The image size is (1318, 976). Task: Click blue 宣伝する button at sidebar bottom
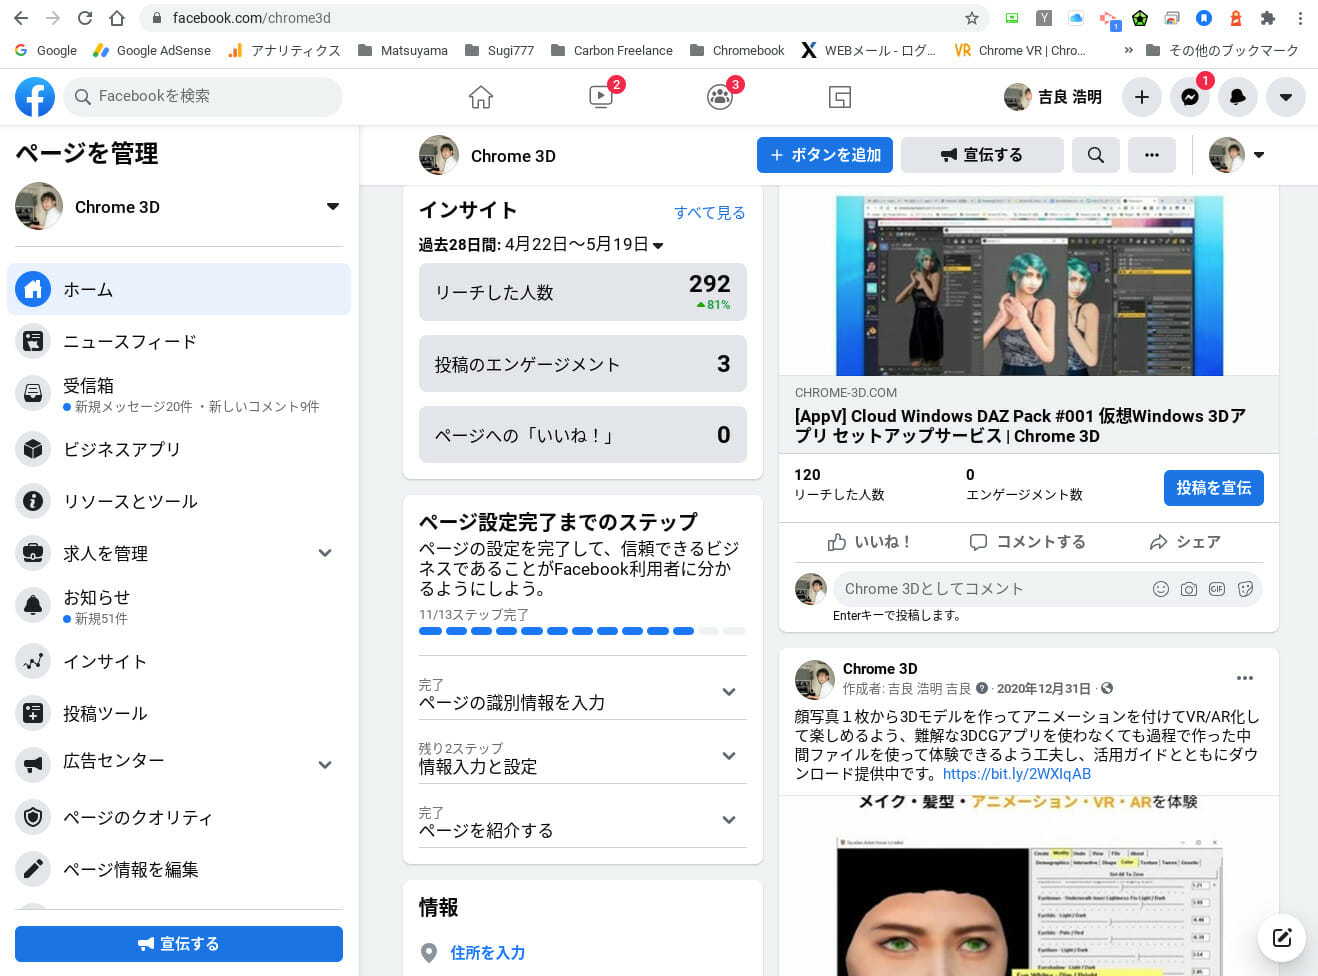tap(179, 944)
